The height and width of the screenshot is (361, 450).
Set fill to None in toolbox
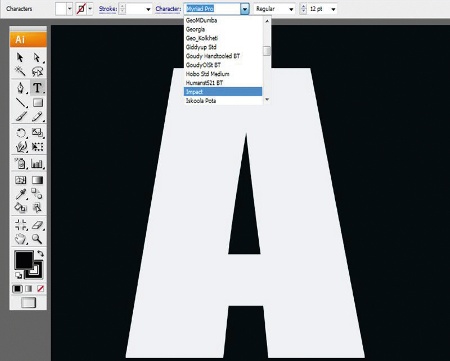click(40, 289)
